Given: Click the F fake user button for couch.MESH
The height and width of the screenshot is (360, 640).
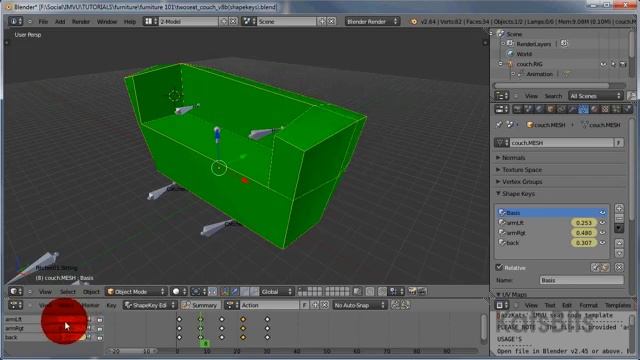Looking at the screenshot, I should tap(619, 142).
